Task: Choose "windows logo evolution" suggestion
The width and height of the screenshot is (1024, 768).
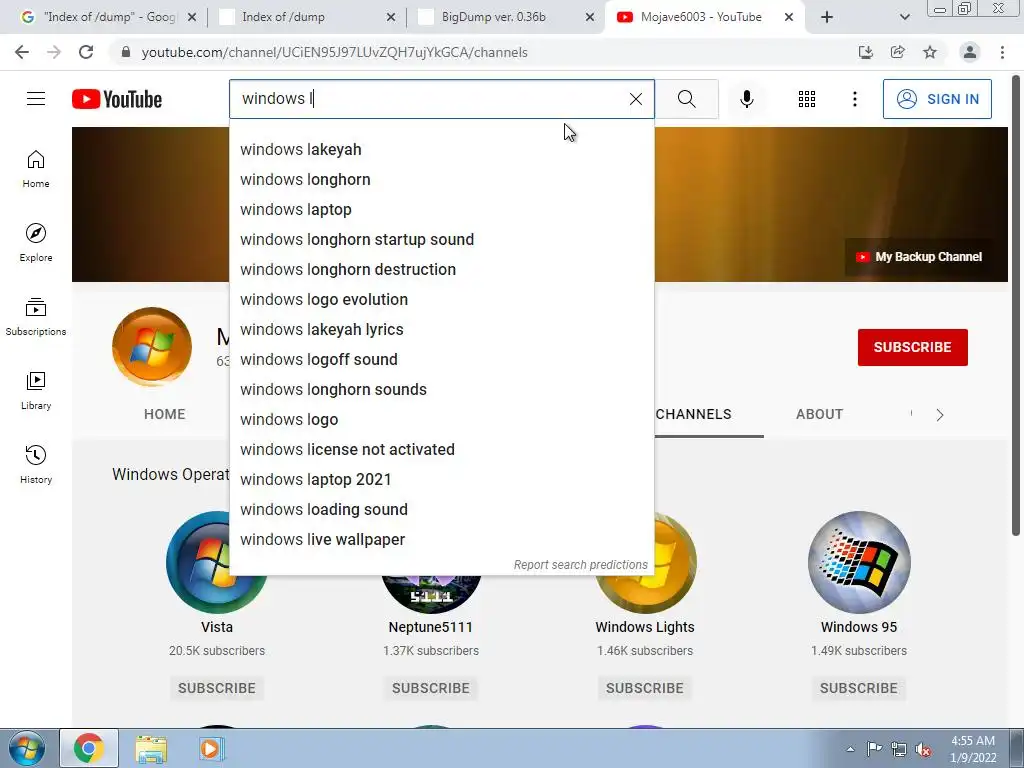Action: pyautogui.click(x=441, y=300)
